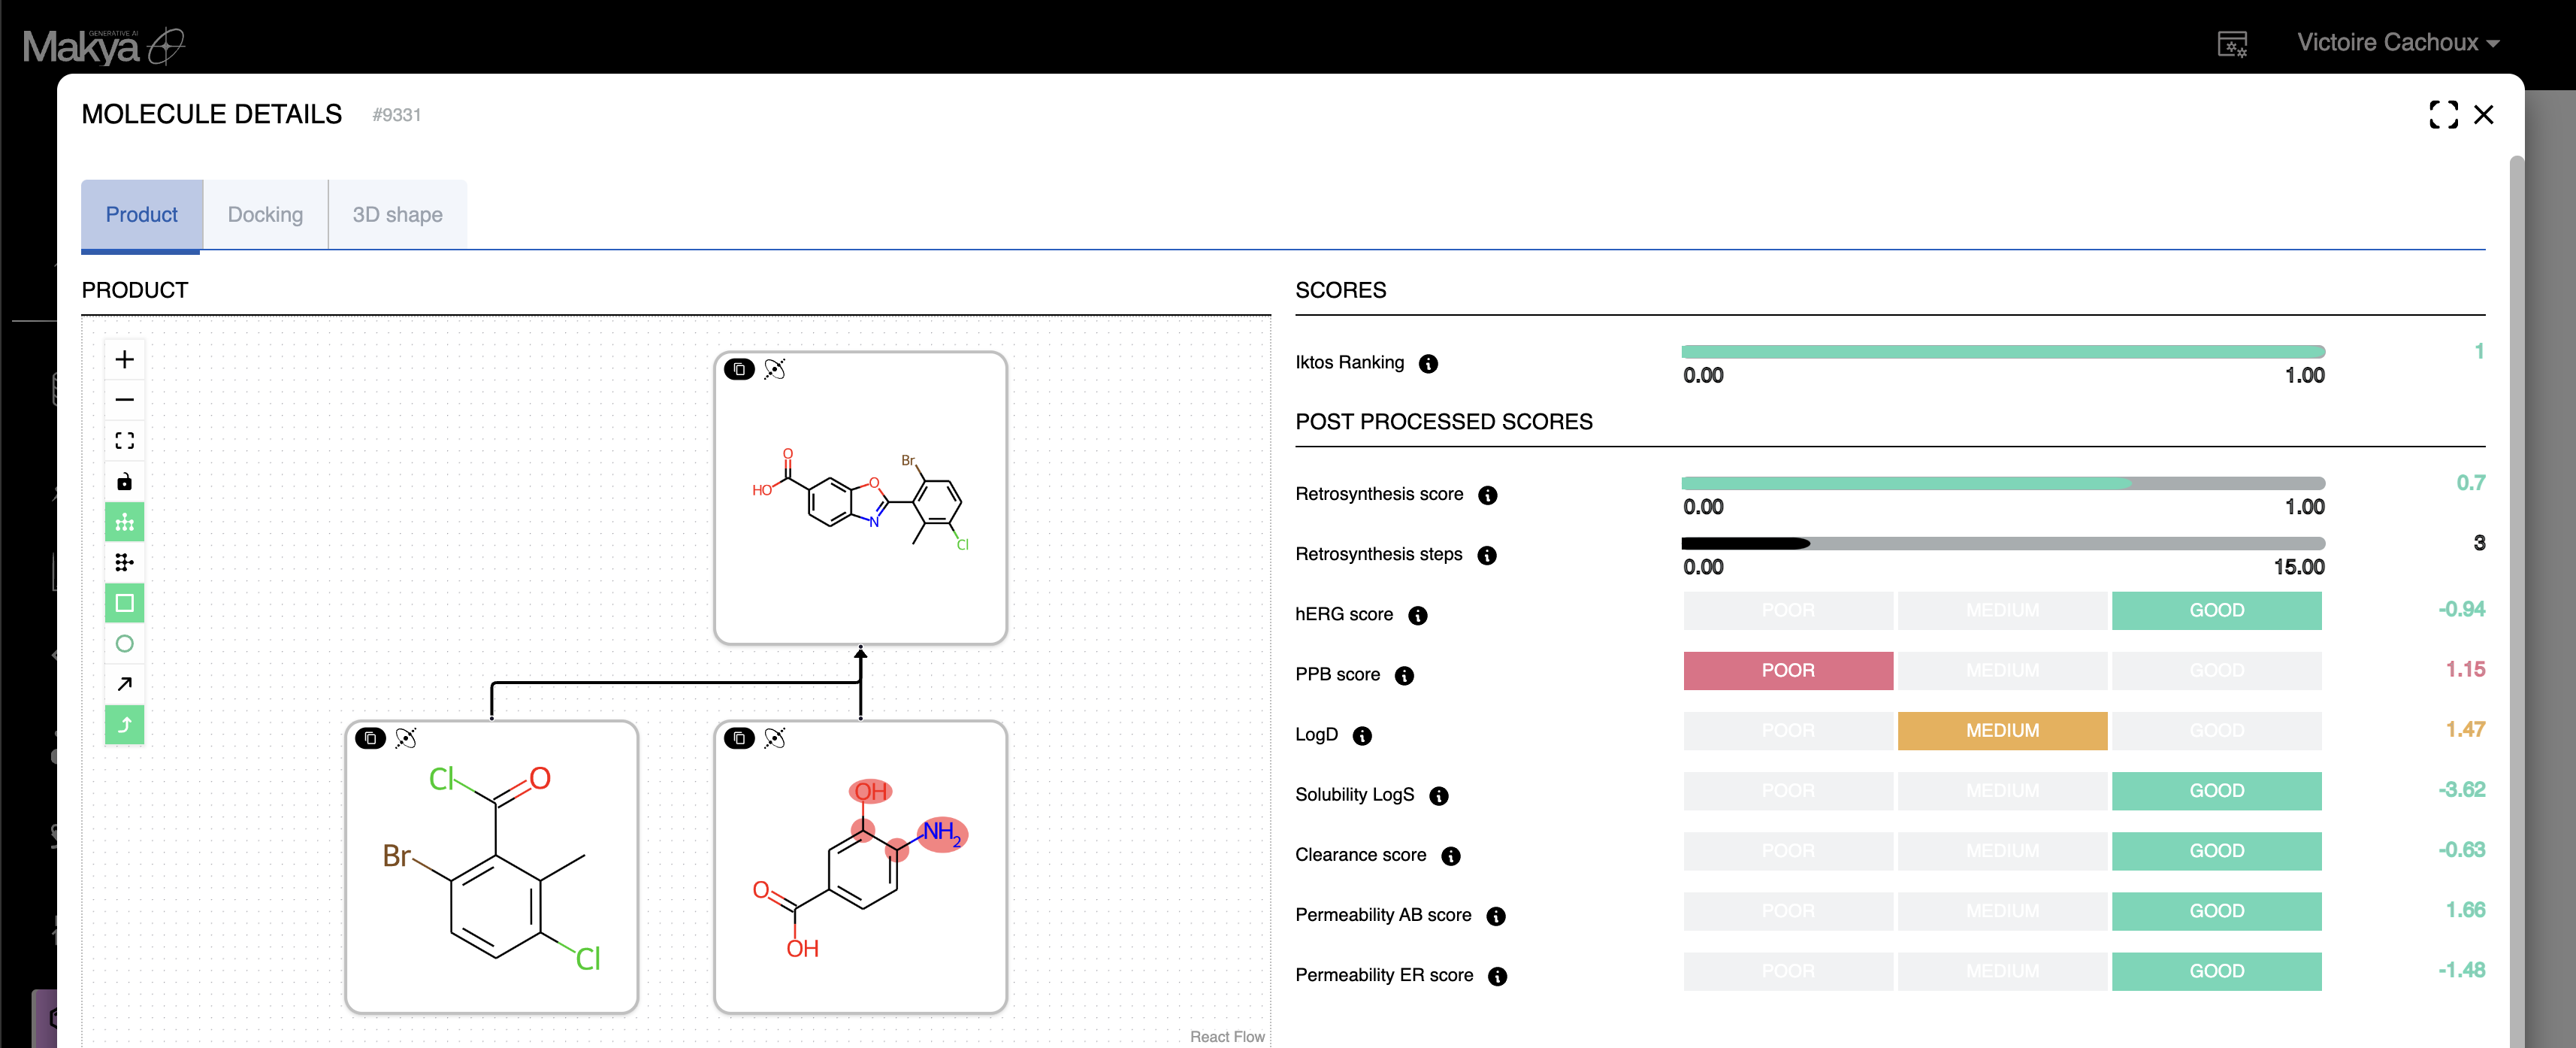Copy the aminophenol reactant structure

coord(739,738)
